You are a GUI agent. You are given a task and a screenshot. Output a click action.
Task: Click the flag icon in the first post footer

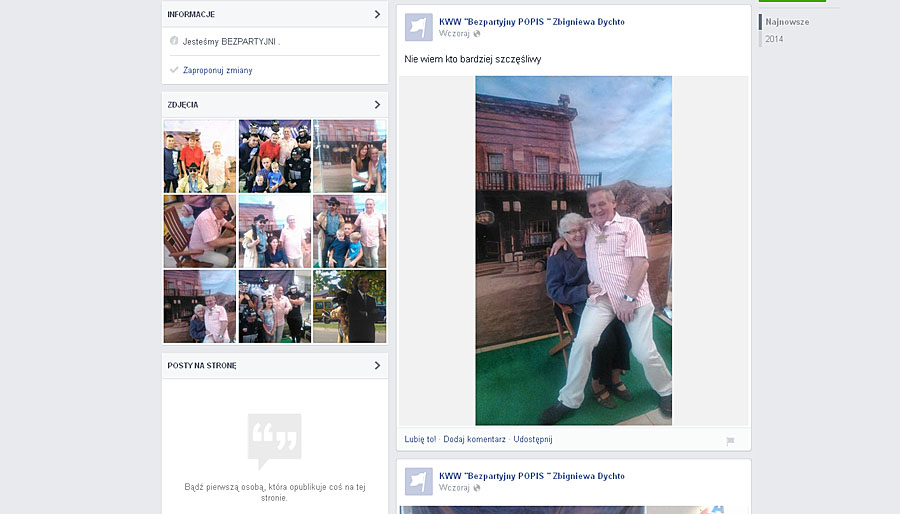coord(730,440)
